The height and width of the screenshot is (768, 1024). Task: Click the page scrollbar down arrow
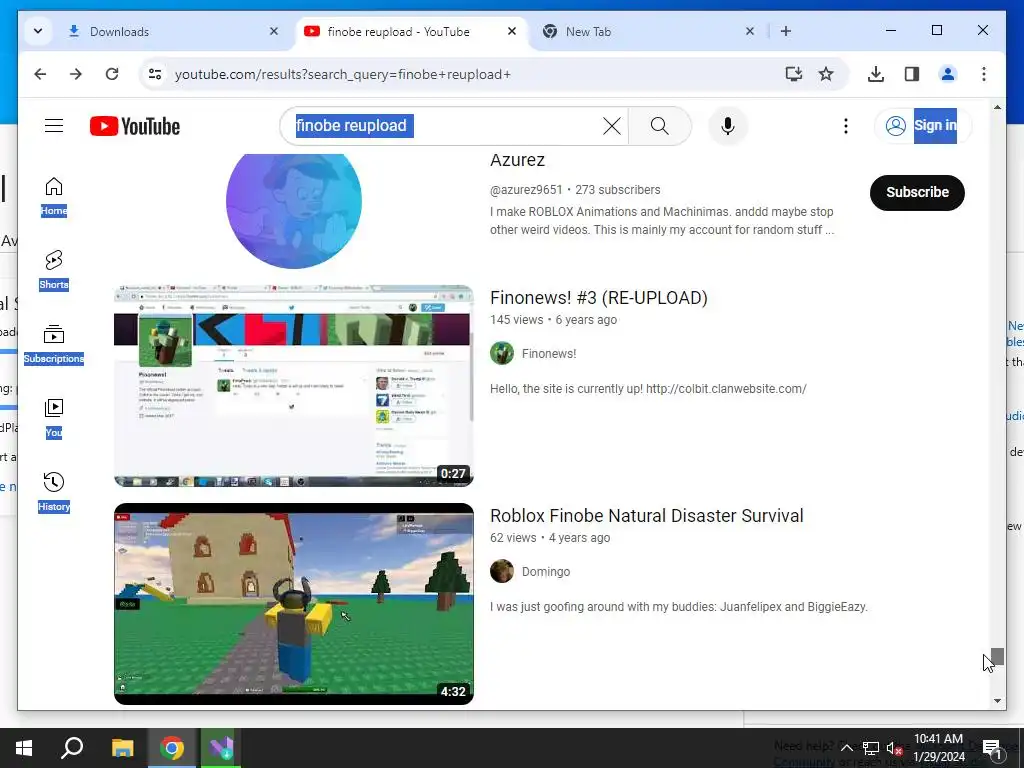click(997, 701)
